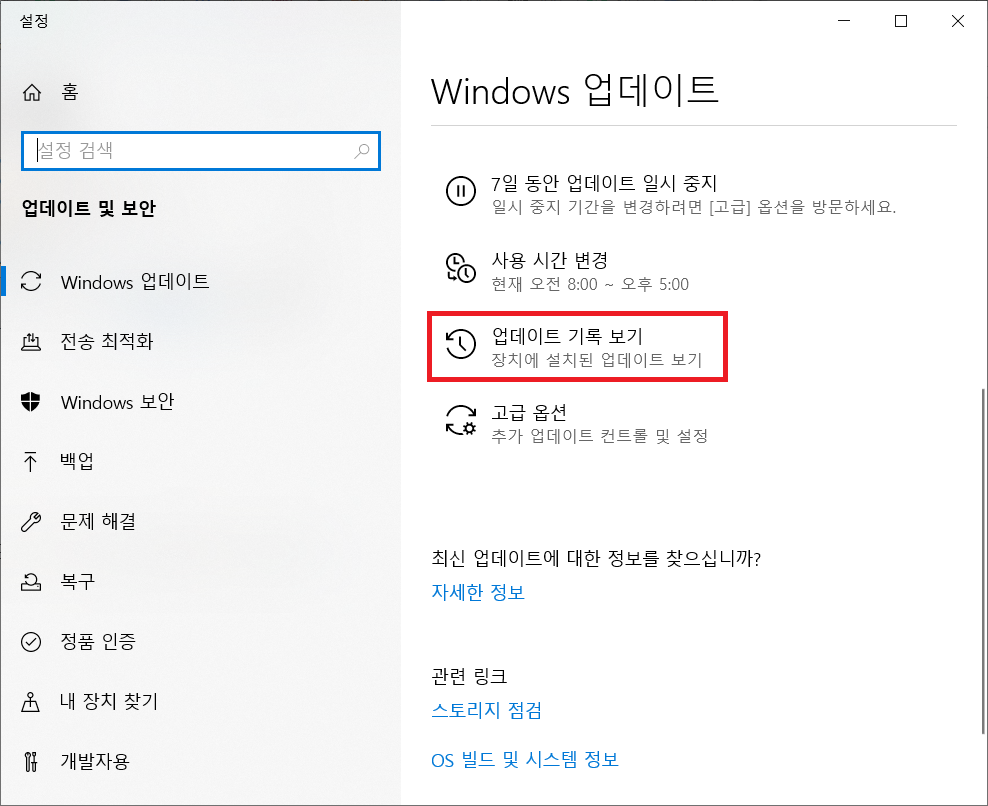Open 문제 해결 page
This screenshot has height=806, width=988.
pyautogui.click(x=200, y=521)
